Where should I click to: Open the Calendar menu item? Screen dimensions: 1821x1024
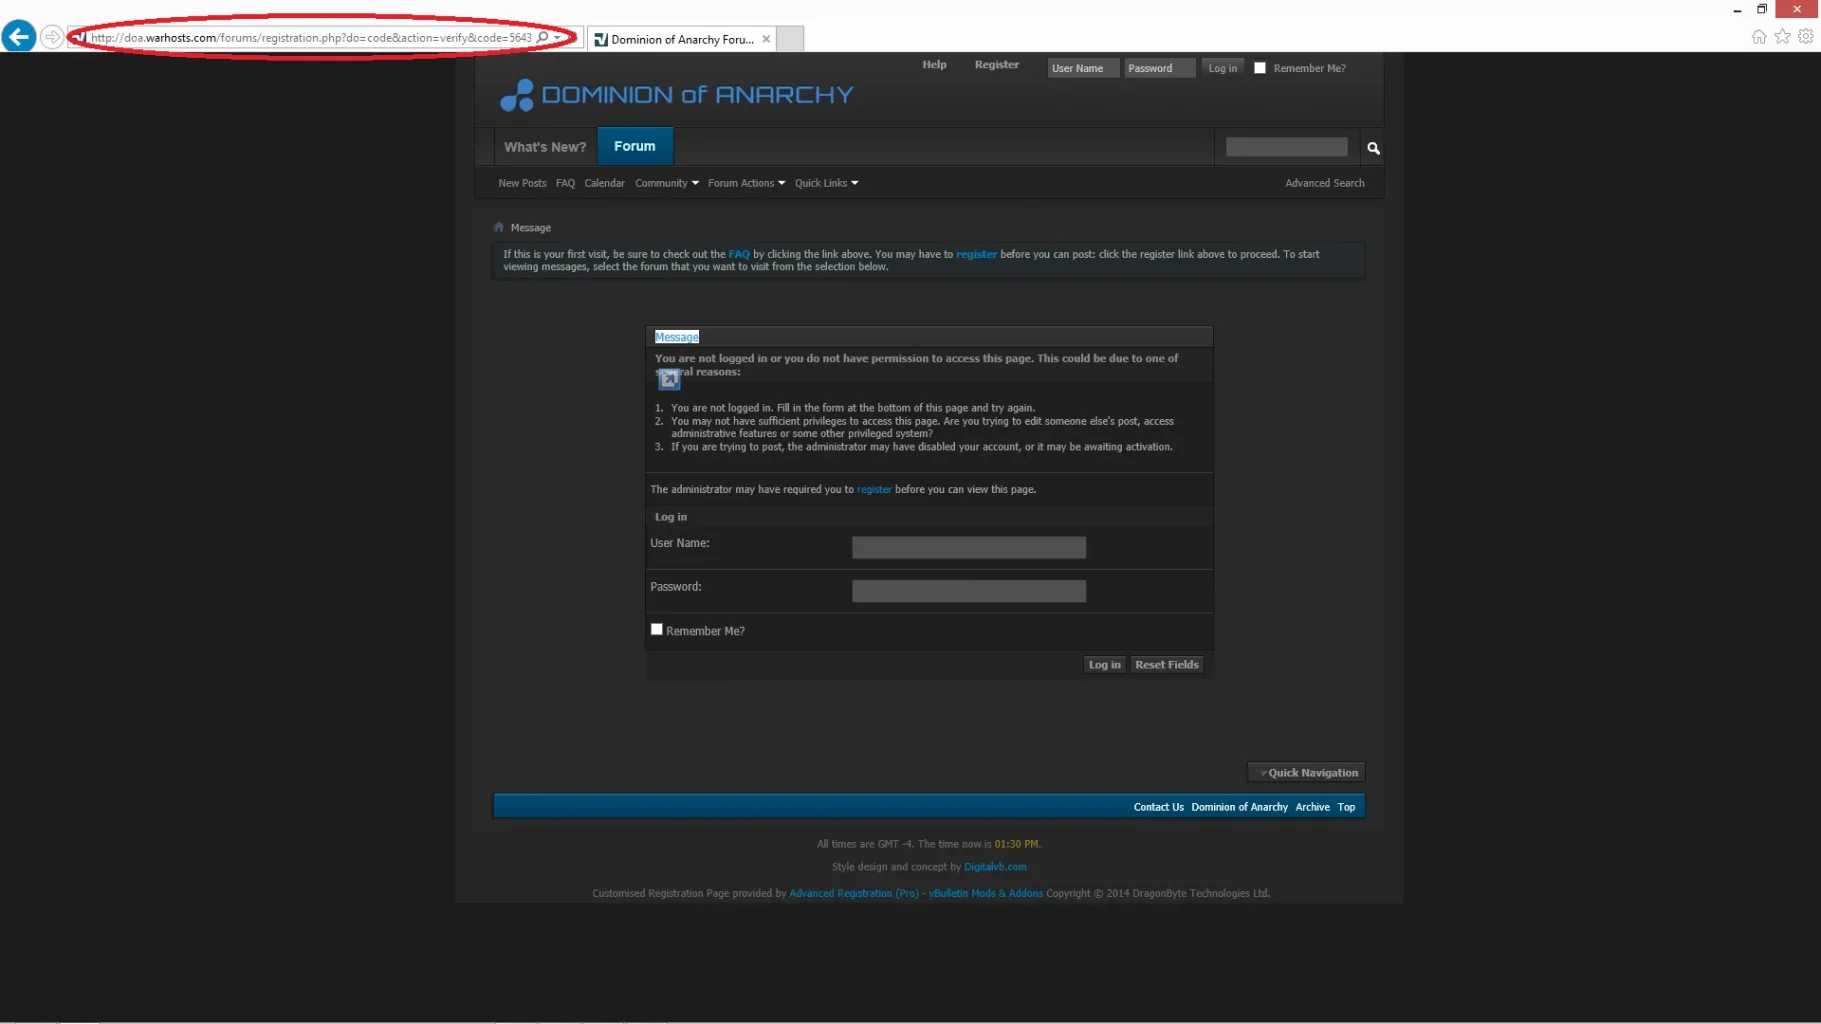pyautogui.click(x=604, y=183)
